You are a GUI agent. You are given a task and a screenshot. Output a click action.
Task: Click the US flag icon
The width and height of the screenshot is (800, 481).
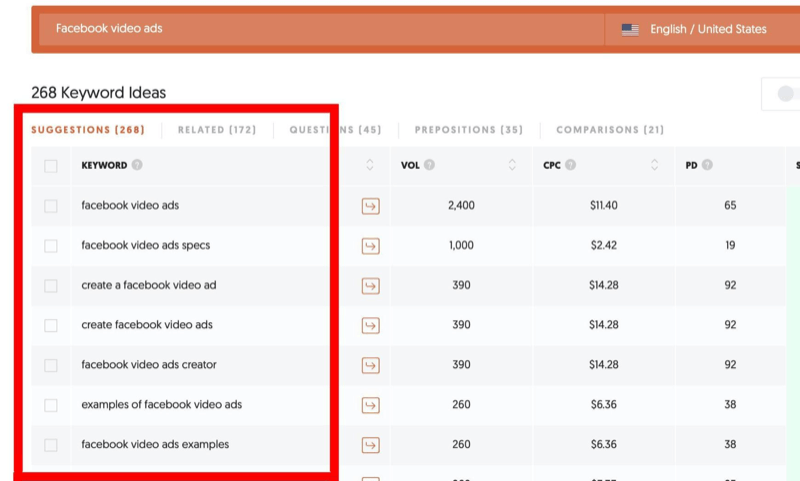tap(630, 30)
